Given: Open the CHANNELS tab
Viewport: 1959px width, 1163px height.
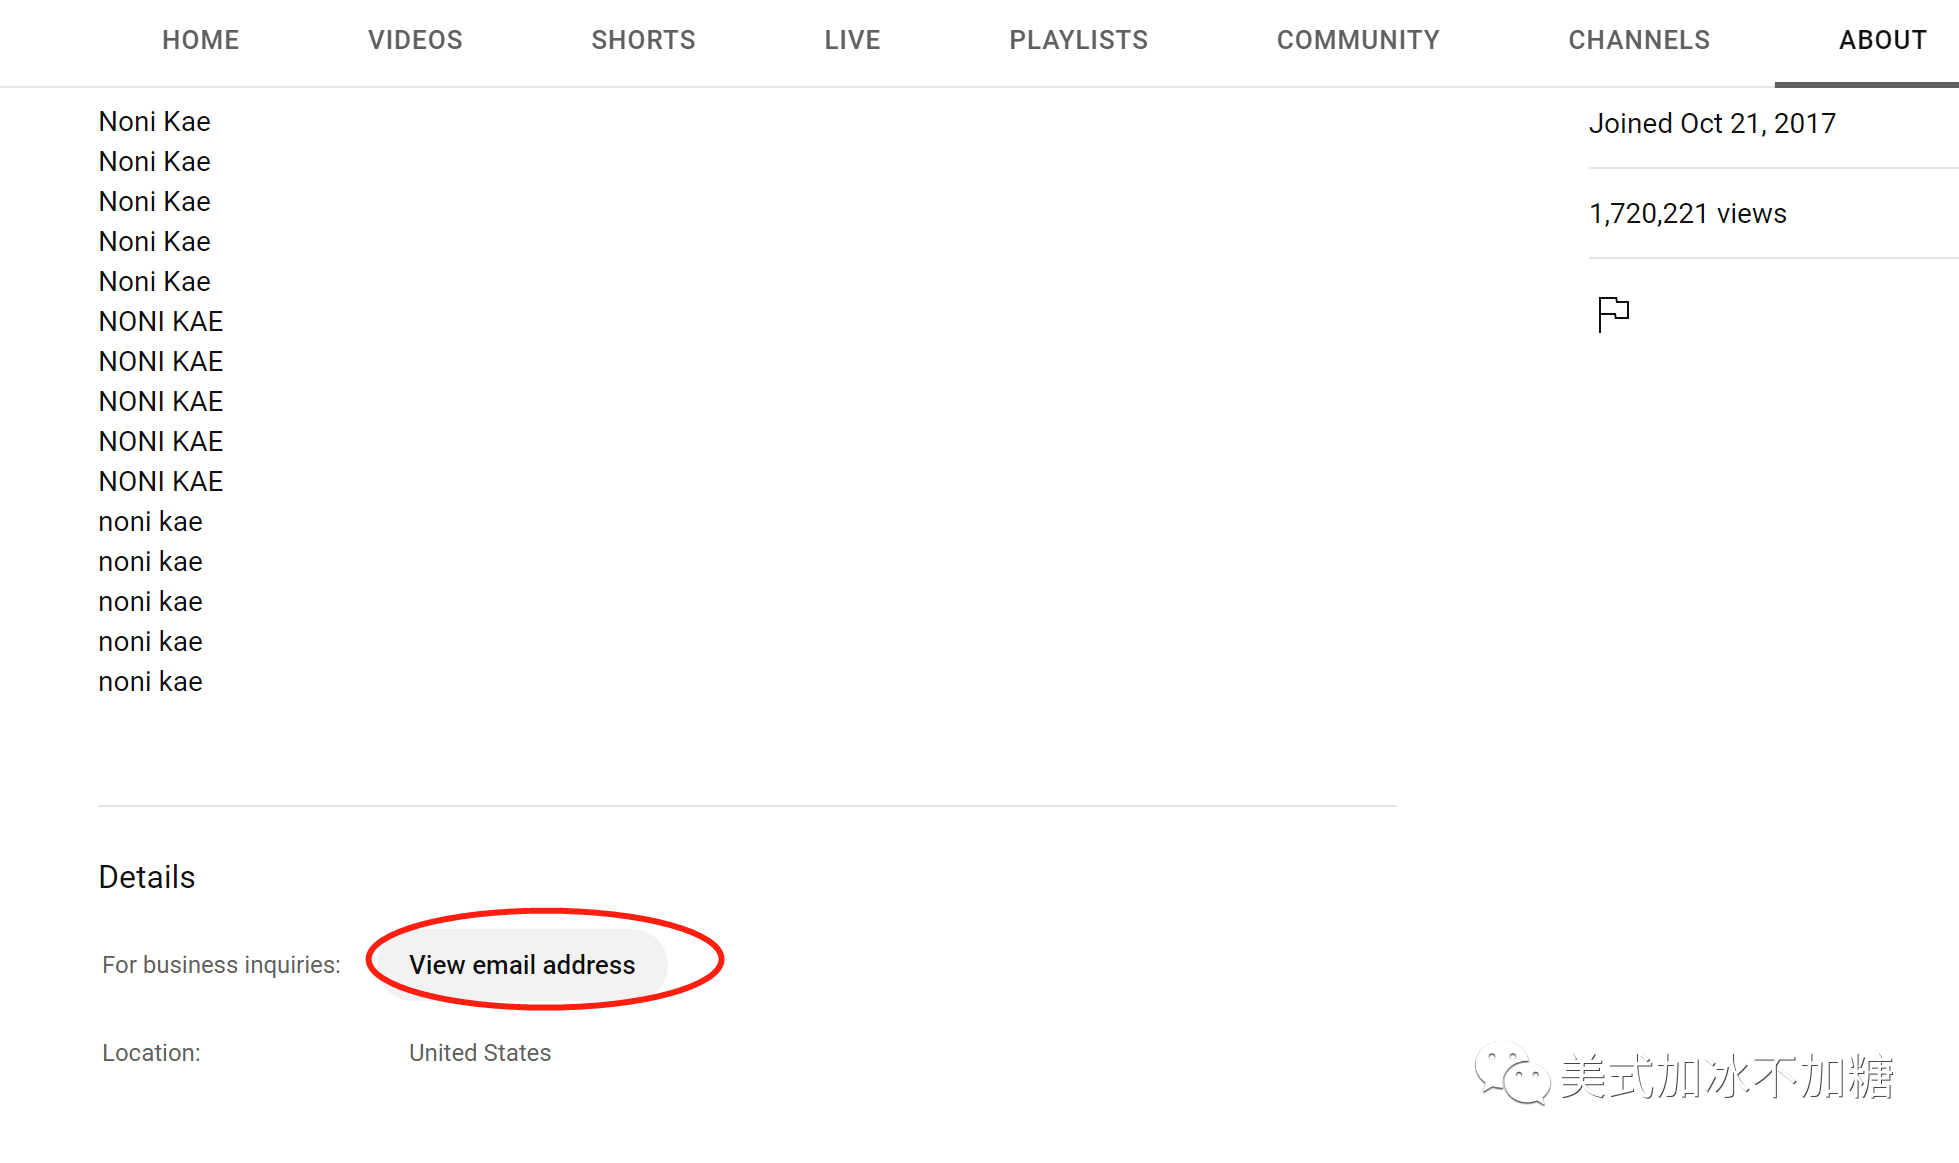Looking at the screenshot, I should click(1639, 40).
